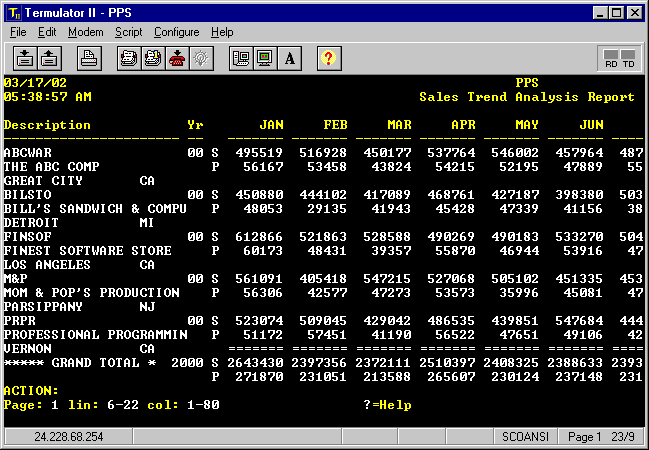Click the Description column header
The height and width of the screenshot is (450, 649).
coord(47,125)
